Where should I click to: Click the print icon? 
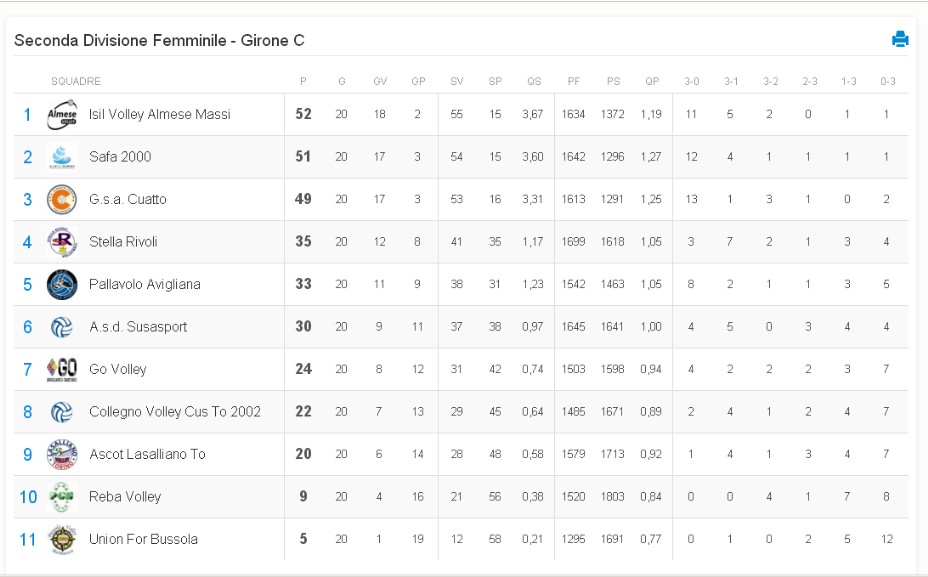coord(900,39)
